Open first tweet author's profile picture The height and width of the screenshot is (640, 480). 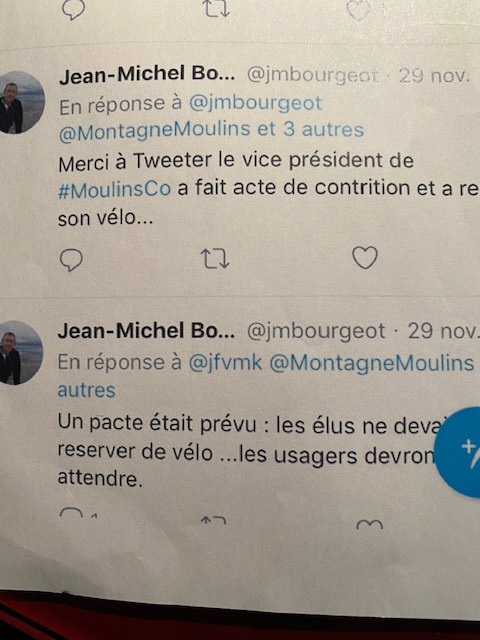tap(20, 102)
